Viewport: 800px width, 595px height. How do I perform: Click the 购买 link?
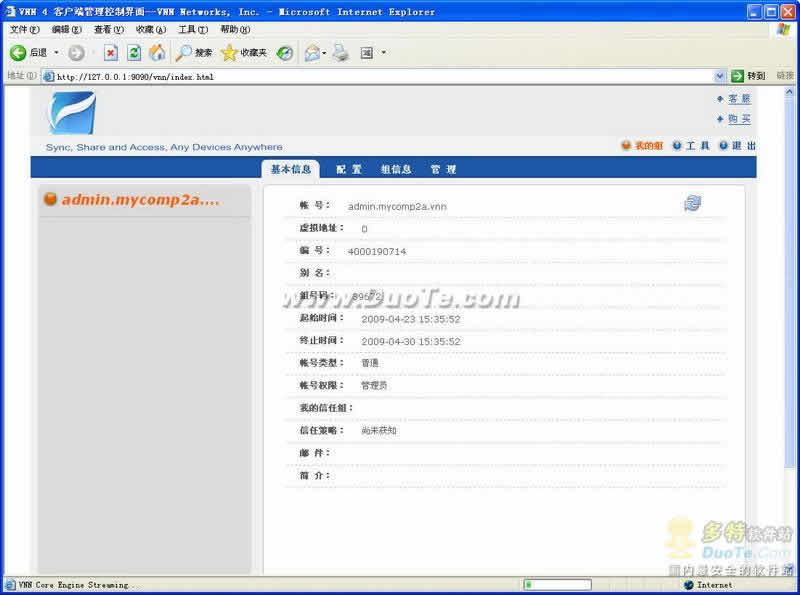pos(739,119)
